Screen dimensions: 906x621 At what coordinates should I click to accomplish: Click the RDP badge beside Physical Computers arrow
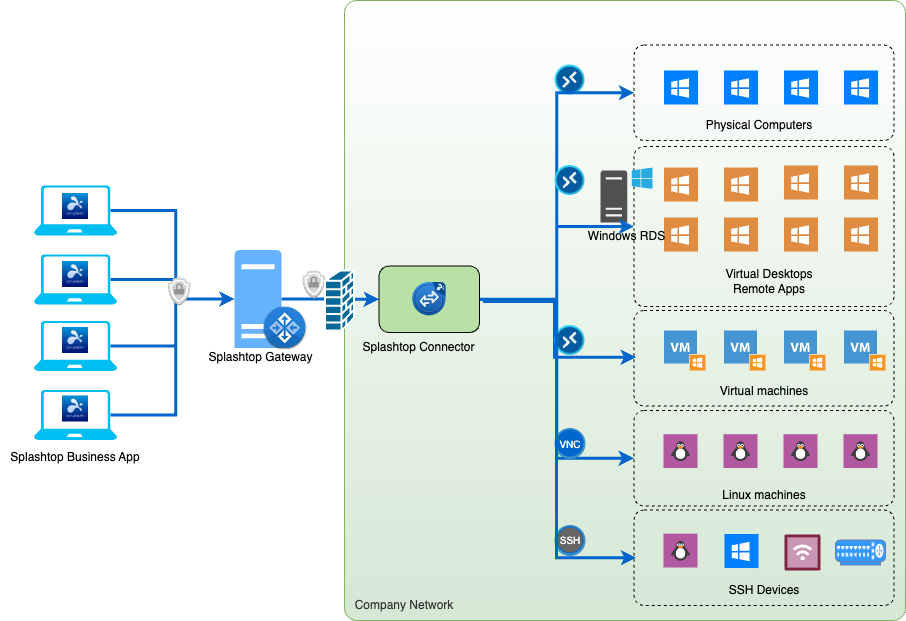[x=570, y=79]
